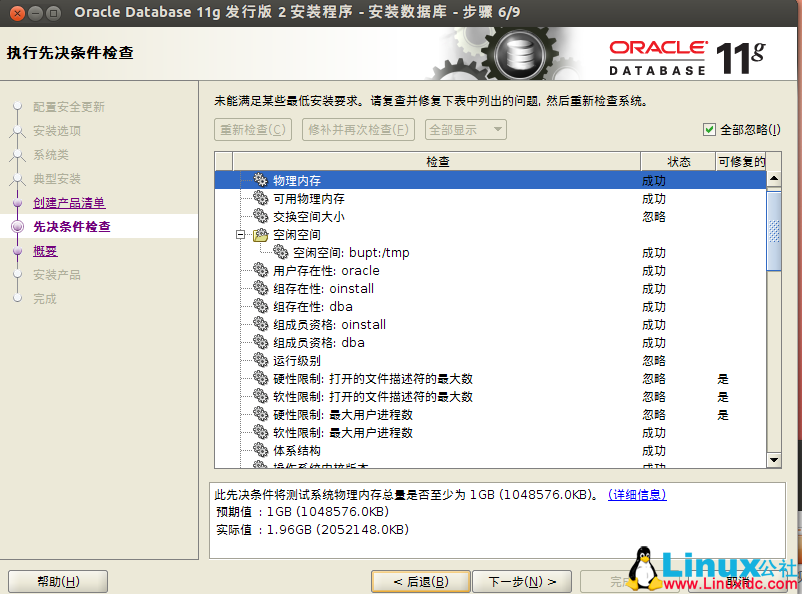Click 配置安全更新 step in sidebar
The image size is (802, 594).
(69, 107)
